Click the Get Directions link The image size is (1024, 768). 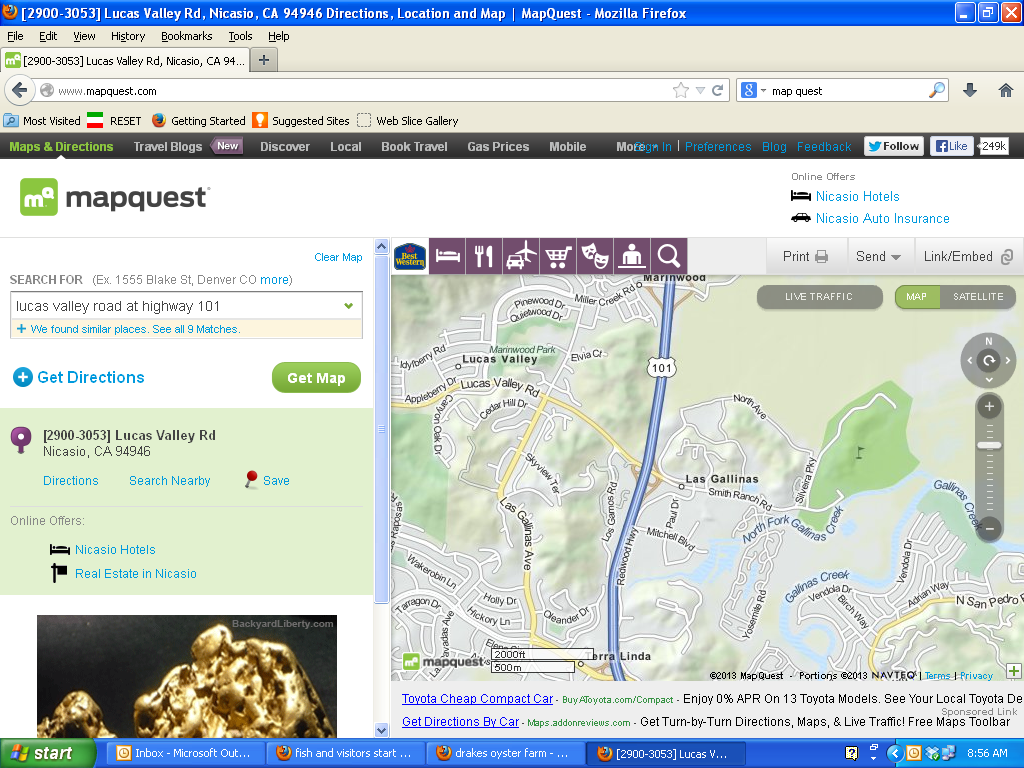click(91, 377)
